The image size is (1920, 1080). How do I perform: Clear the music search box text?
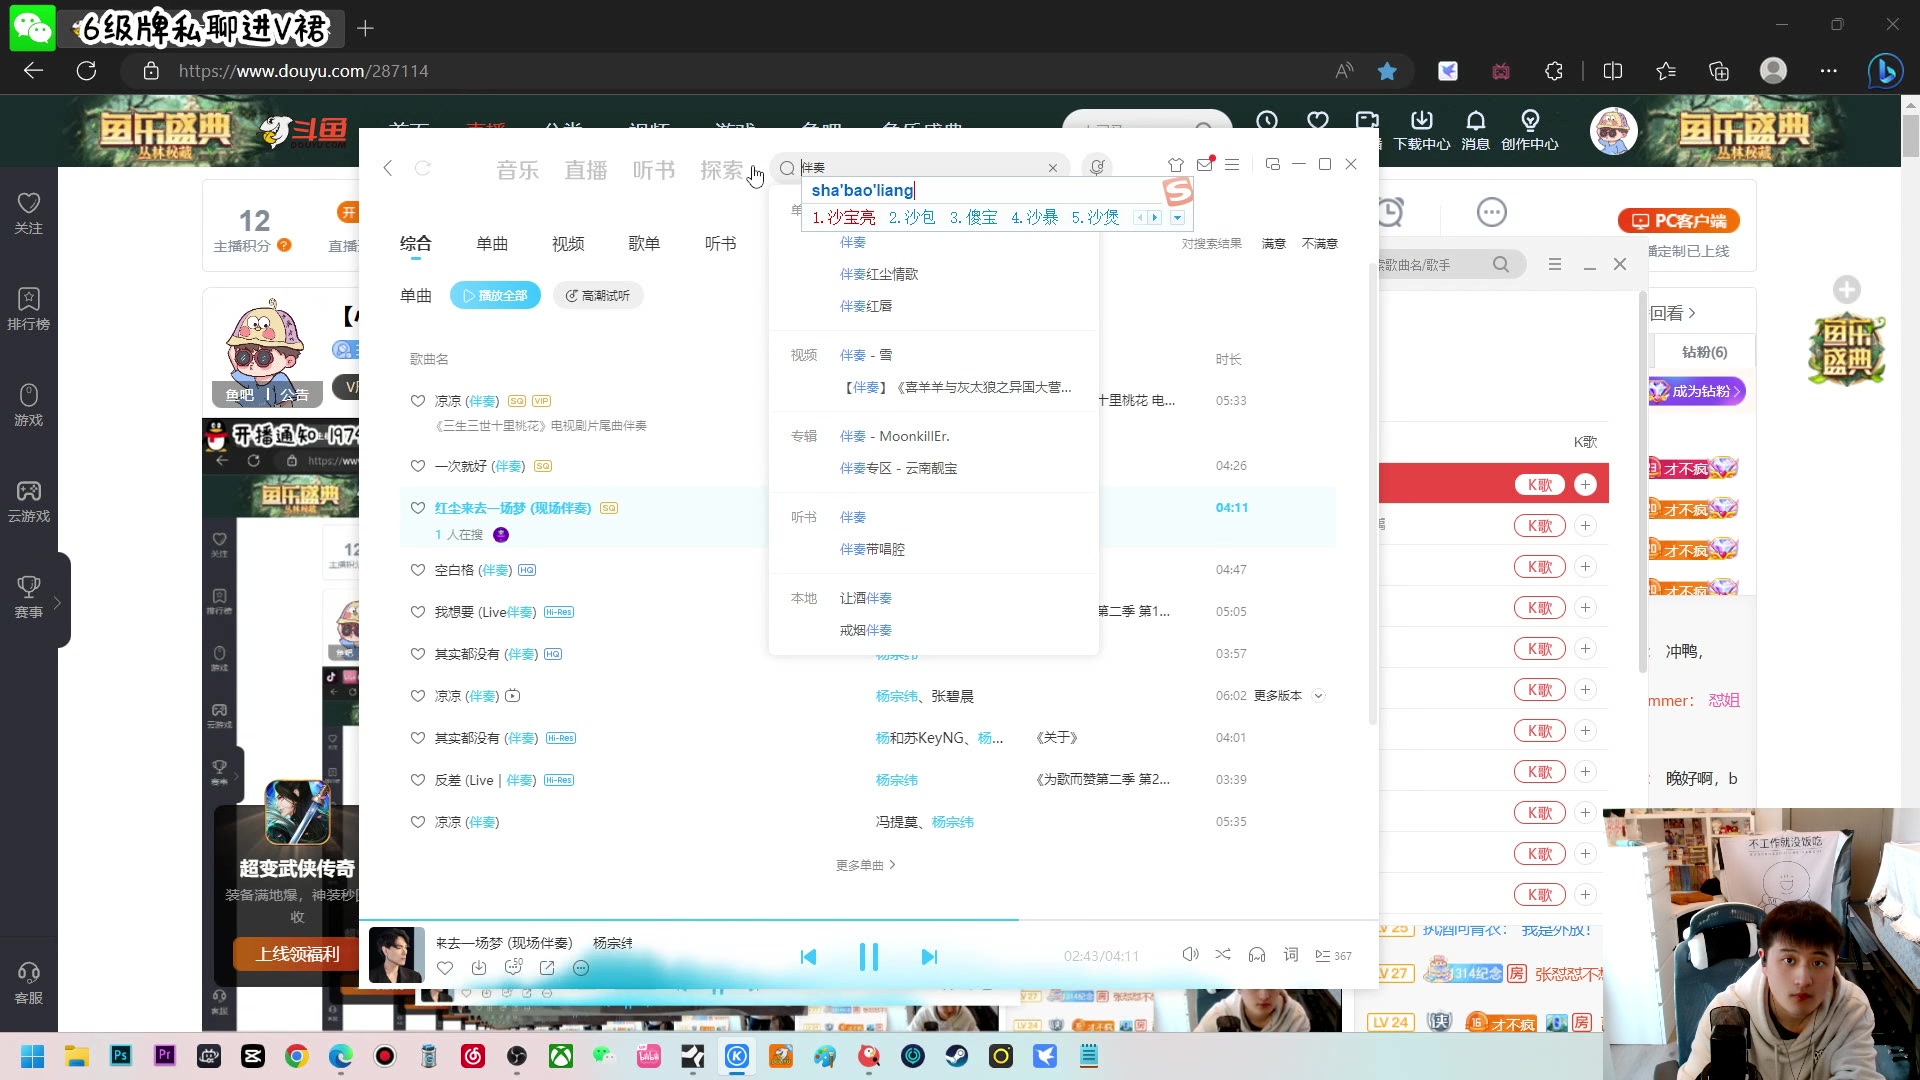[1052, 168]
